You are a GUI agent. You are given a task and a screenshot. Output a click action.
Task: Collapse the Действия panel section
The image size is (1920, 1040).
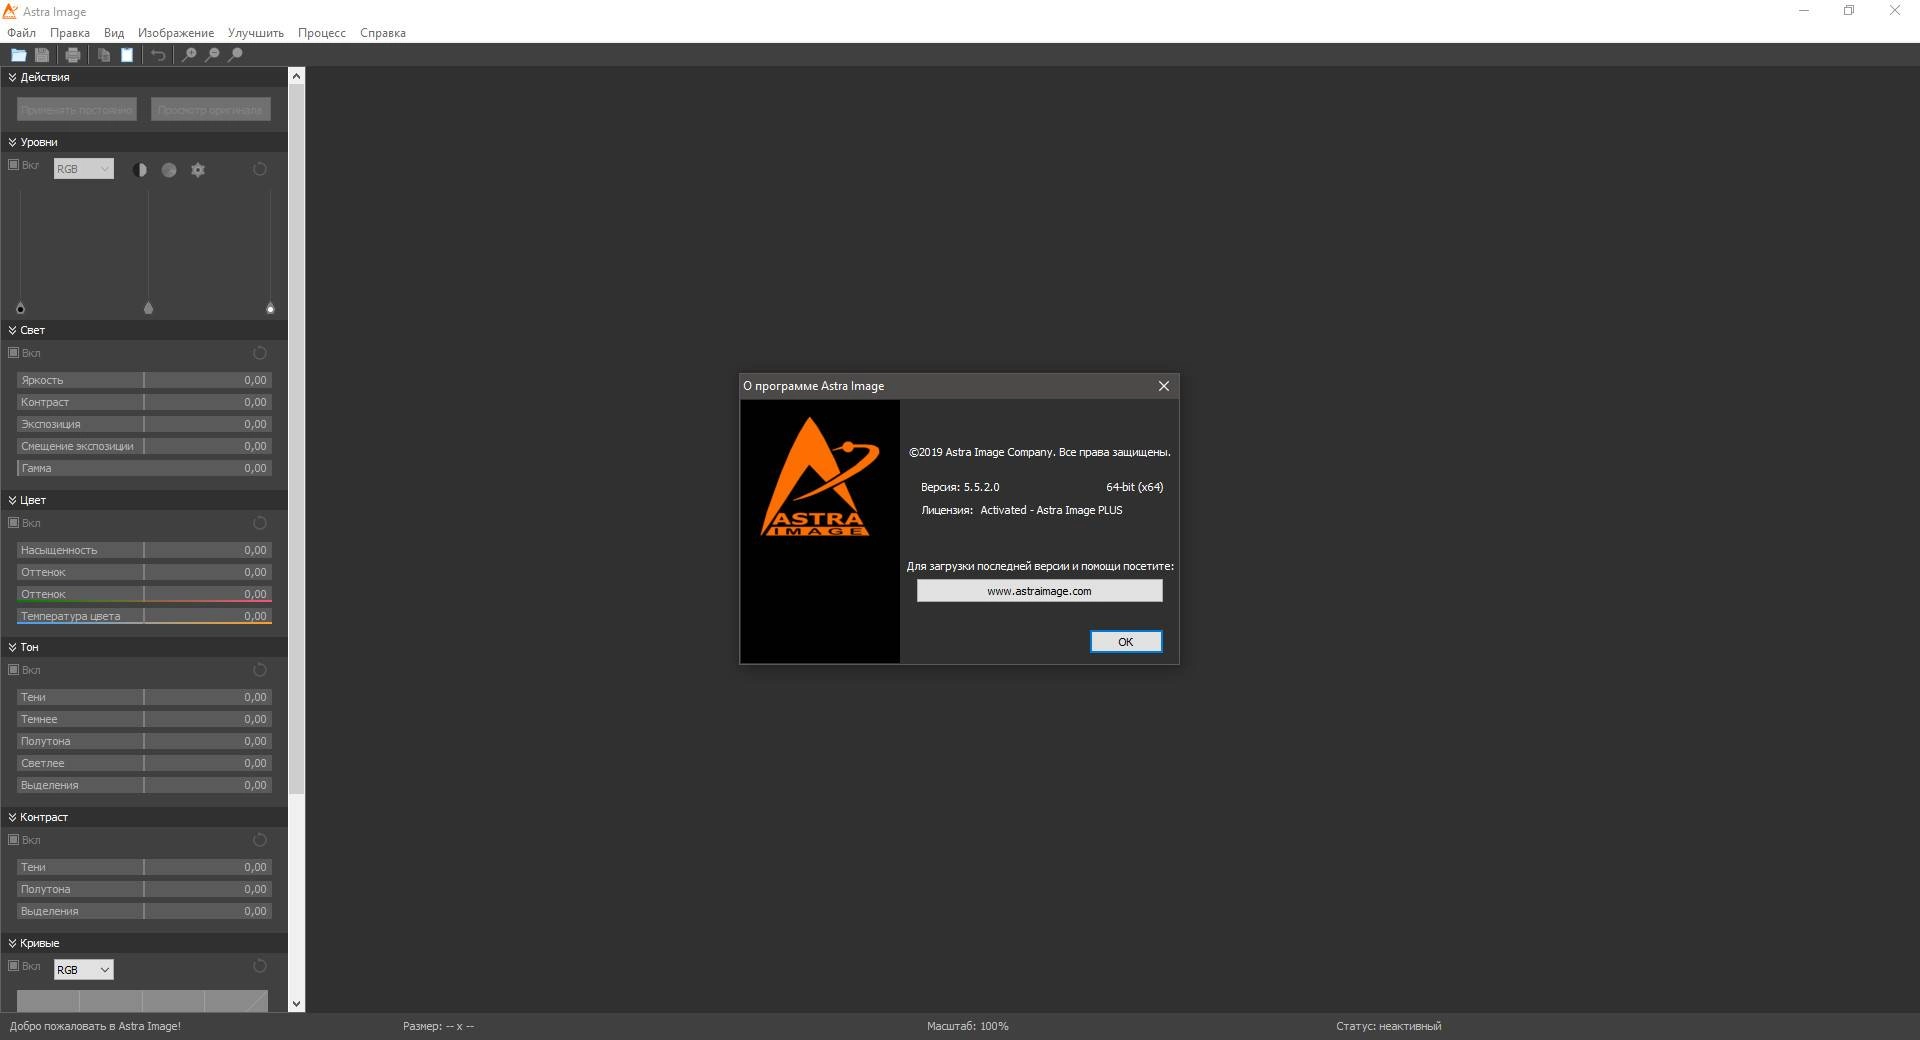pyautogui.click(x=12, y=77)
